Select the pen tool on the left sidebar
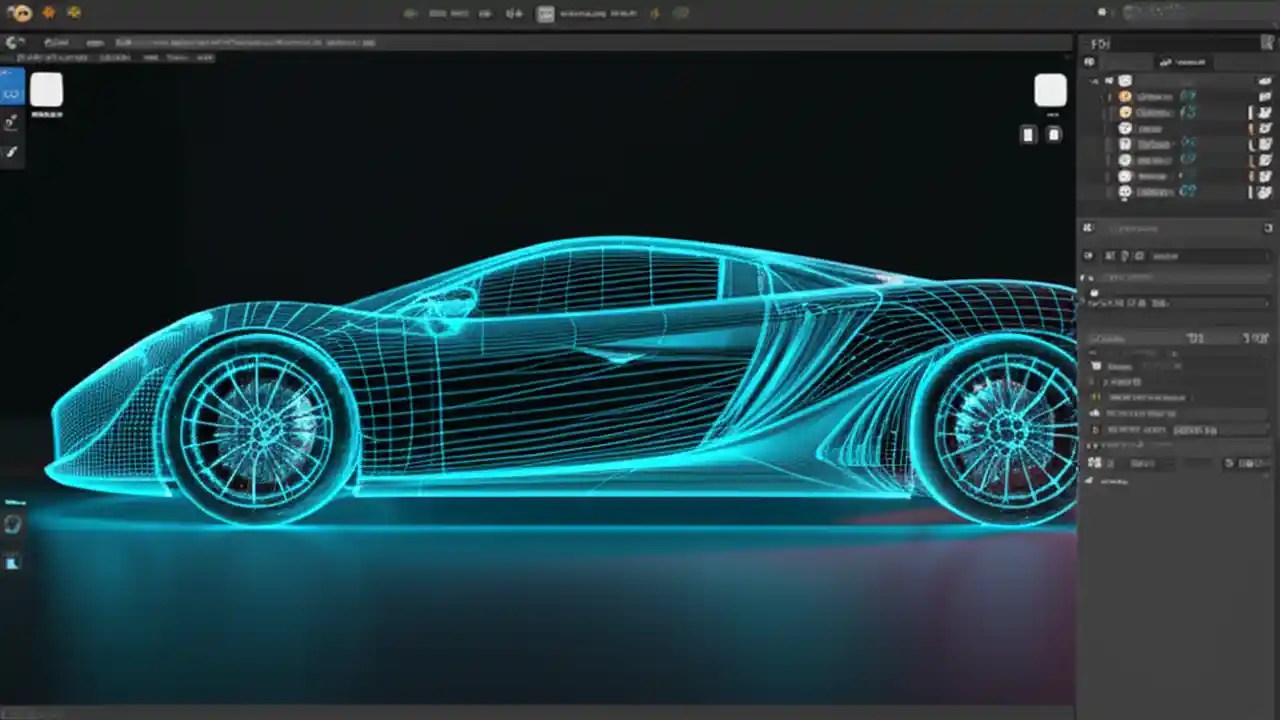This screenshot has height=720, width=1280. pos(12,122)
